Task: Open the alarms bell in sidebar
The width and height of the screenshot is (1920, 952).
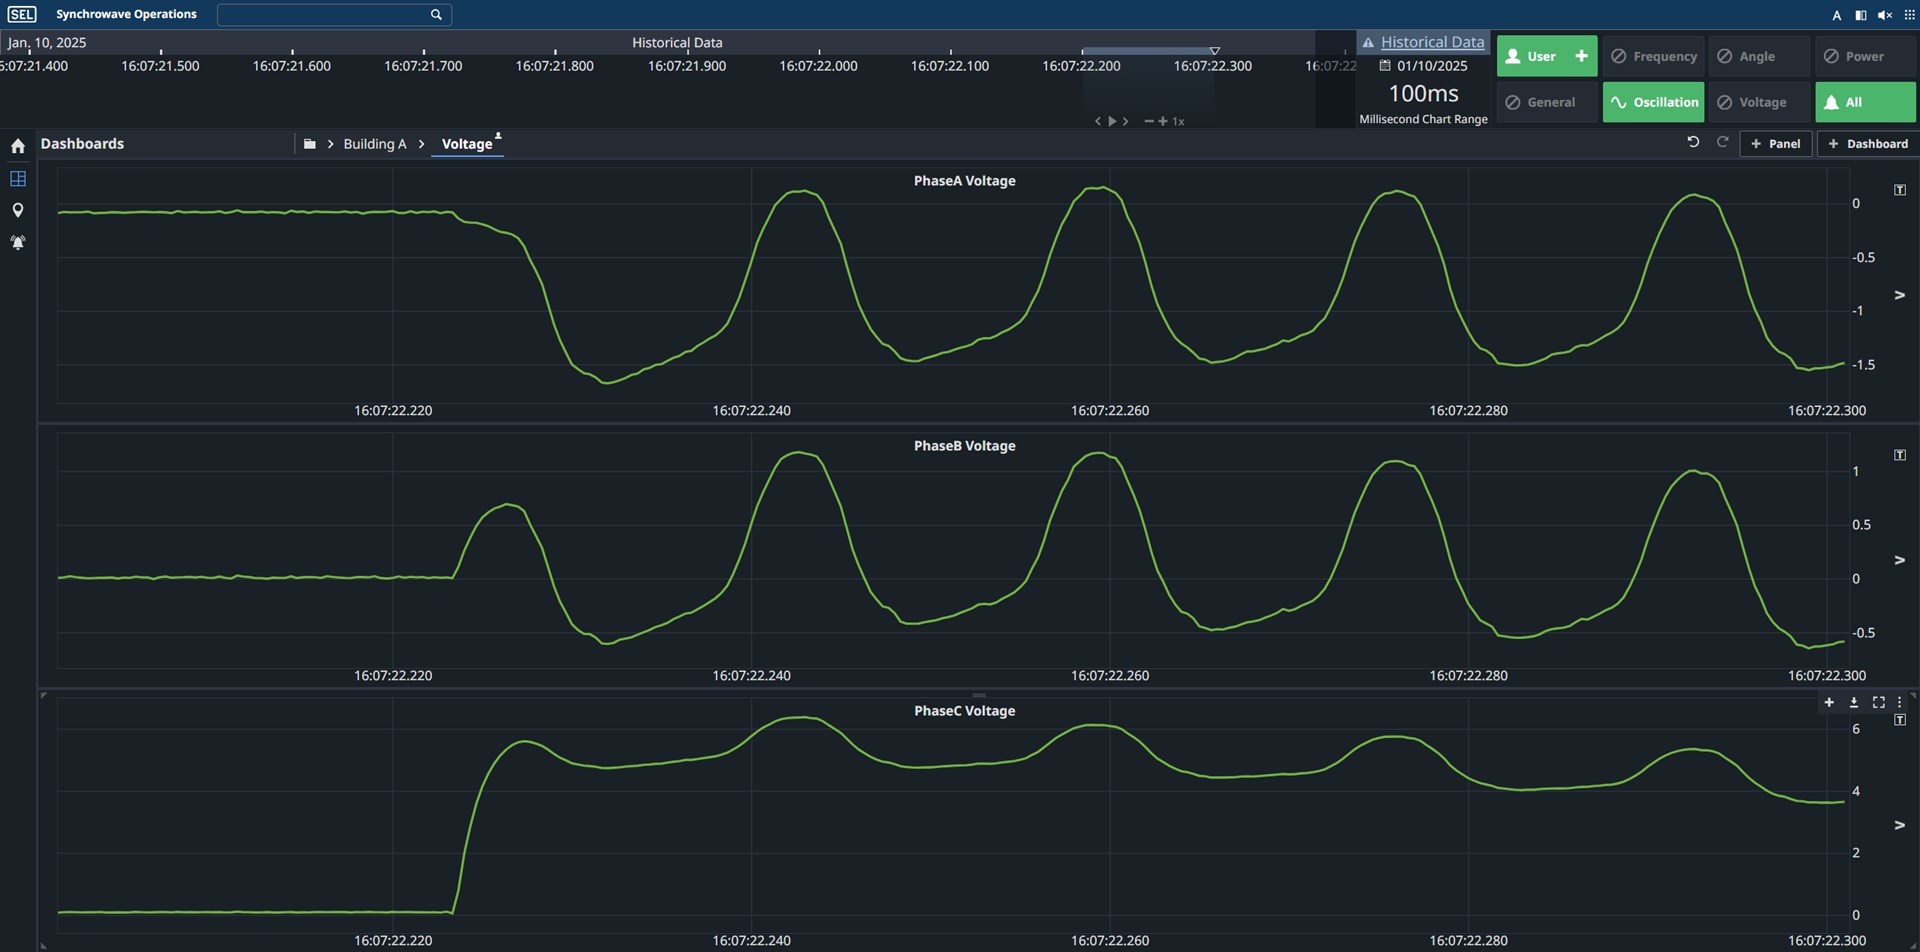Action: (x=18, y=242)
